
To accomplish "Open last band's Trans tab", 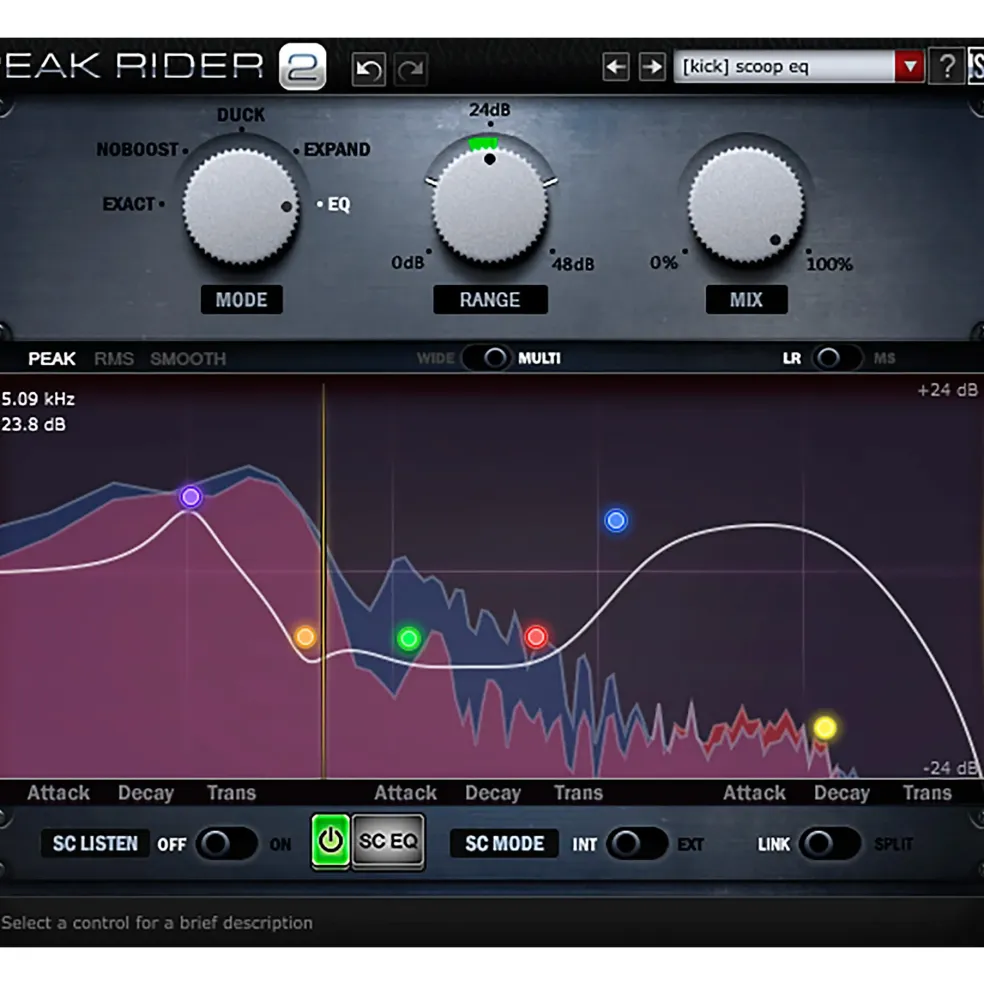I will tap(927, 793).
